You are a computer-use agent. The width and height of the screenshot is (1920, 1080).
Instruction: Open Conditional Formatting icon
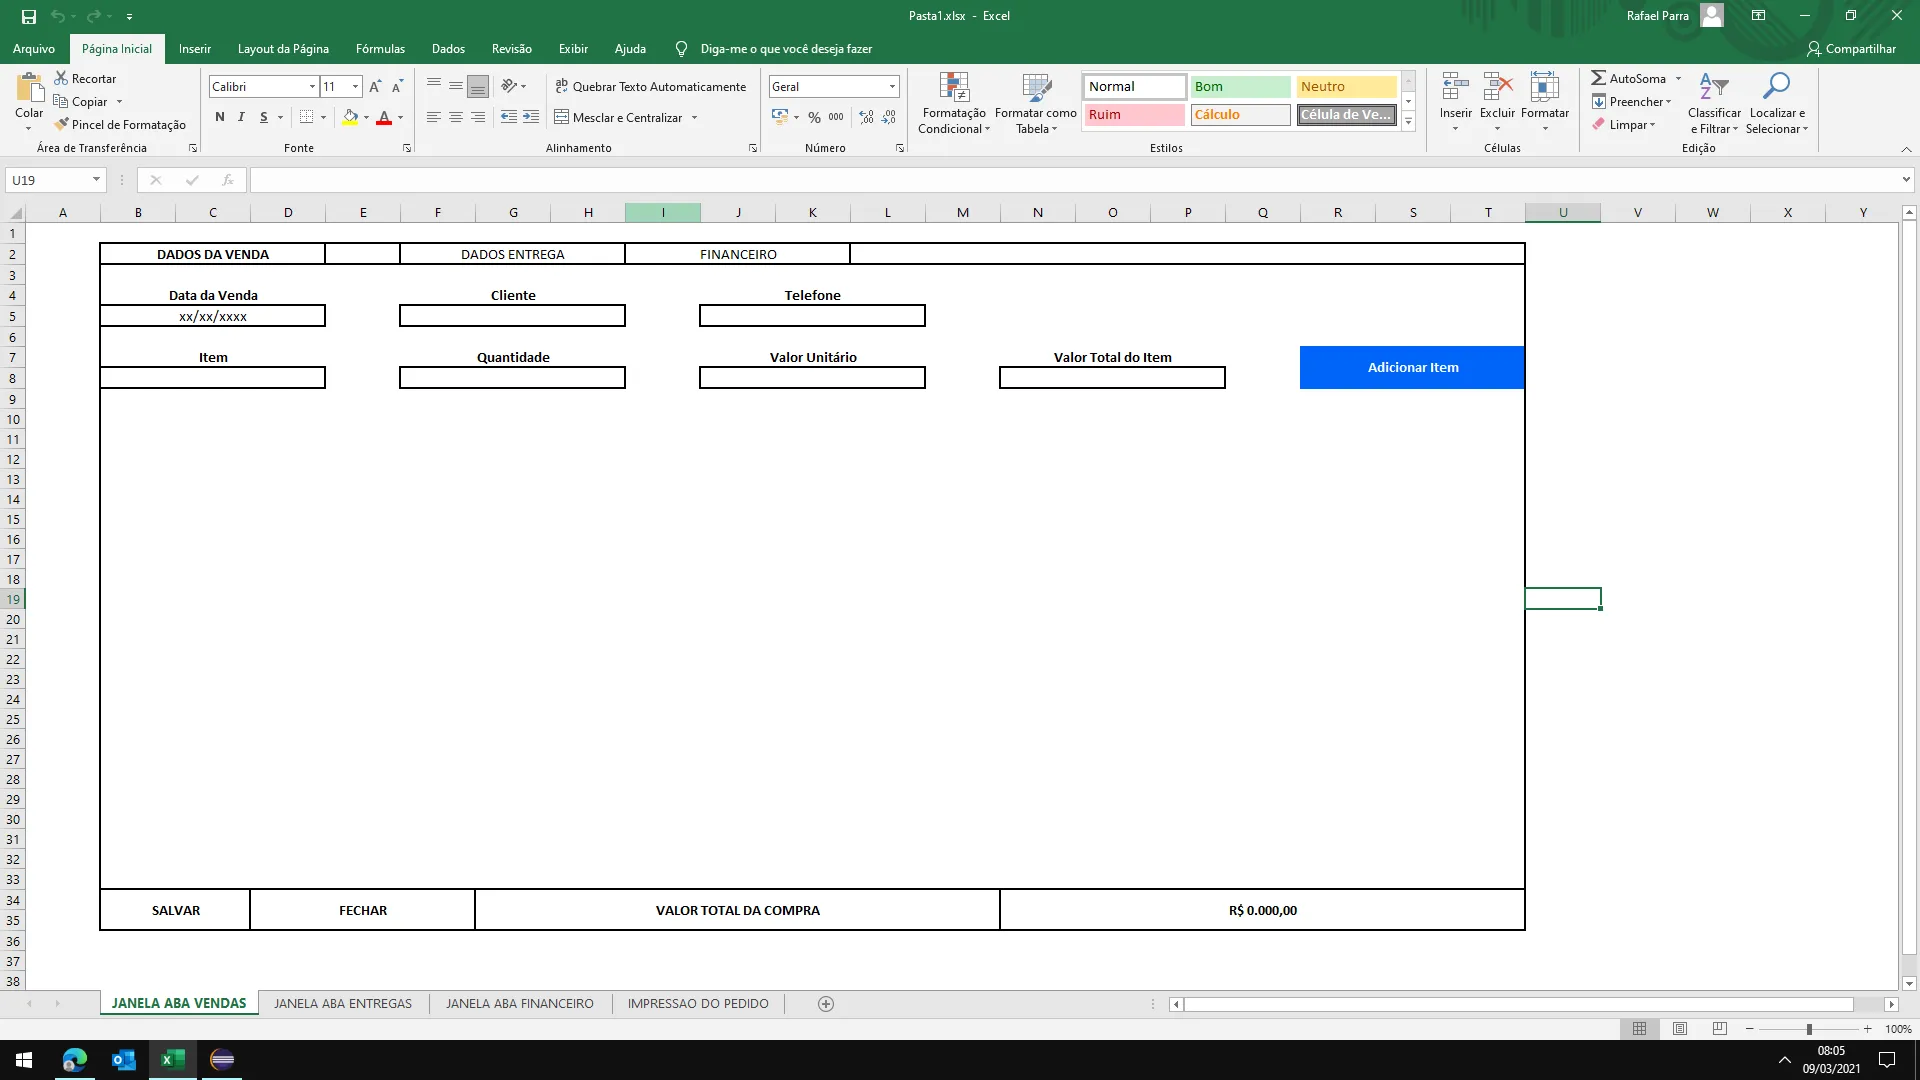click(x=954, y=89)
